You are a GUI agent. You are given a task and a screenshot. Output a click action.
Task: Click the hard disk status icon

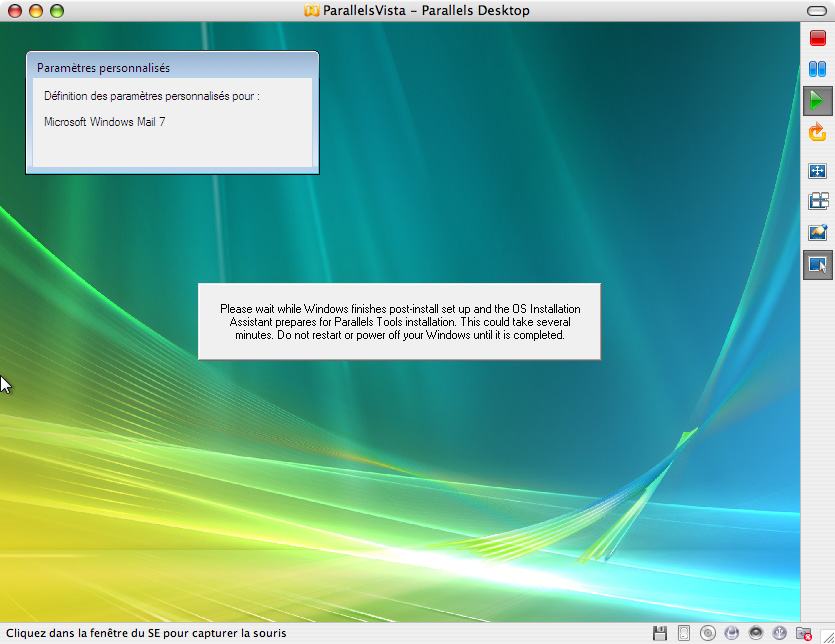tap(684, 633)
